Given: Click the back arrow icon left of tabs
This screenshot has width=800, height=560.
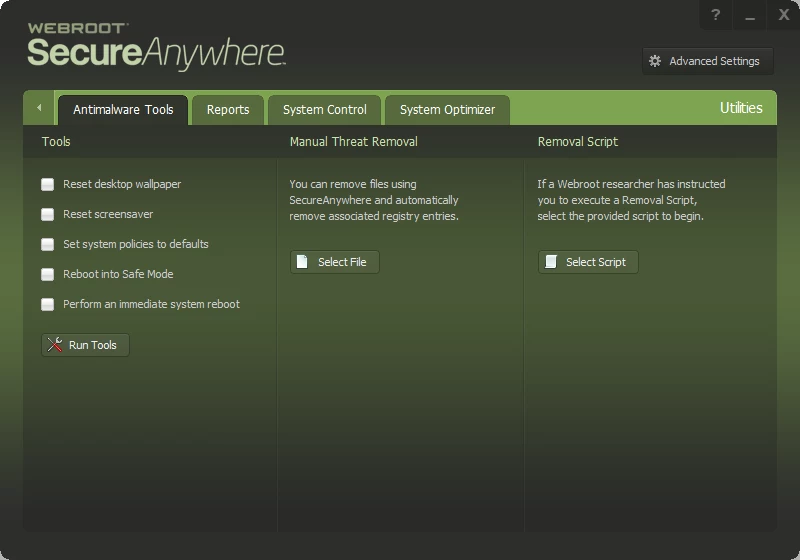Looking at the screenshot, I should (x=39, y=108).
